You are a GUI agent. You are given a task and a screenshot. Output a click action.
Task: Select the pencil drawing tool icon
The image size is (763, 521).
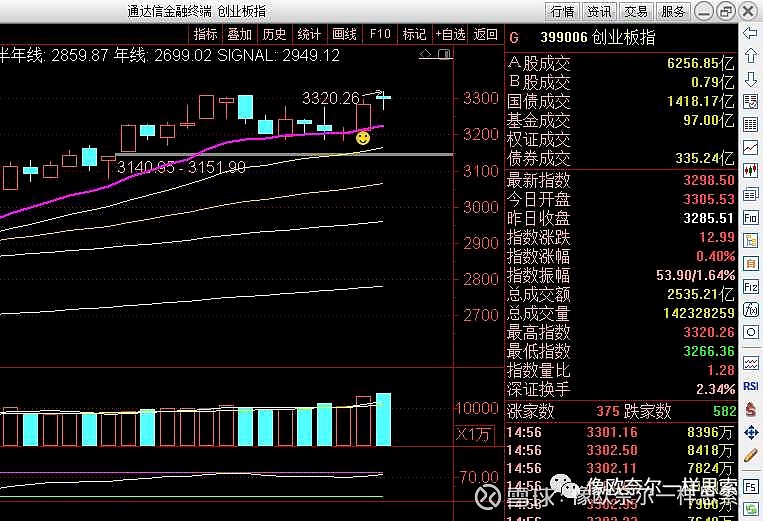[750, 455]
